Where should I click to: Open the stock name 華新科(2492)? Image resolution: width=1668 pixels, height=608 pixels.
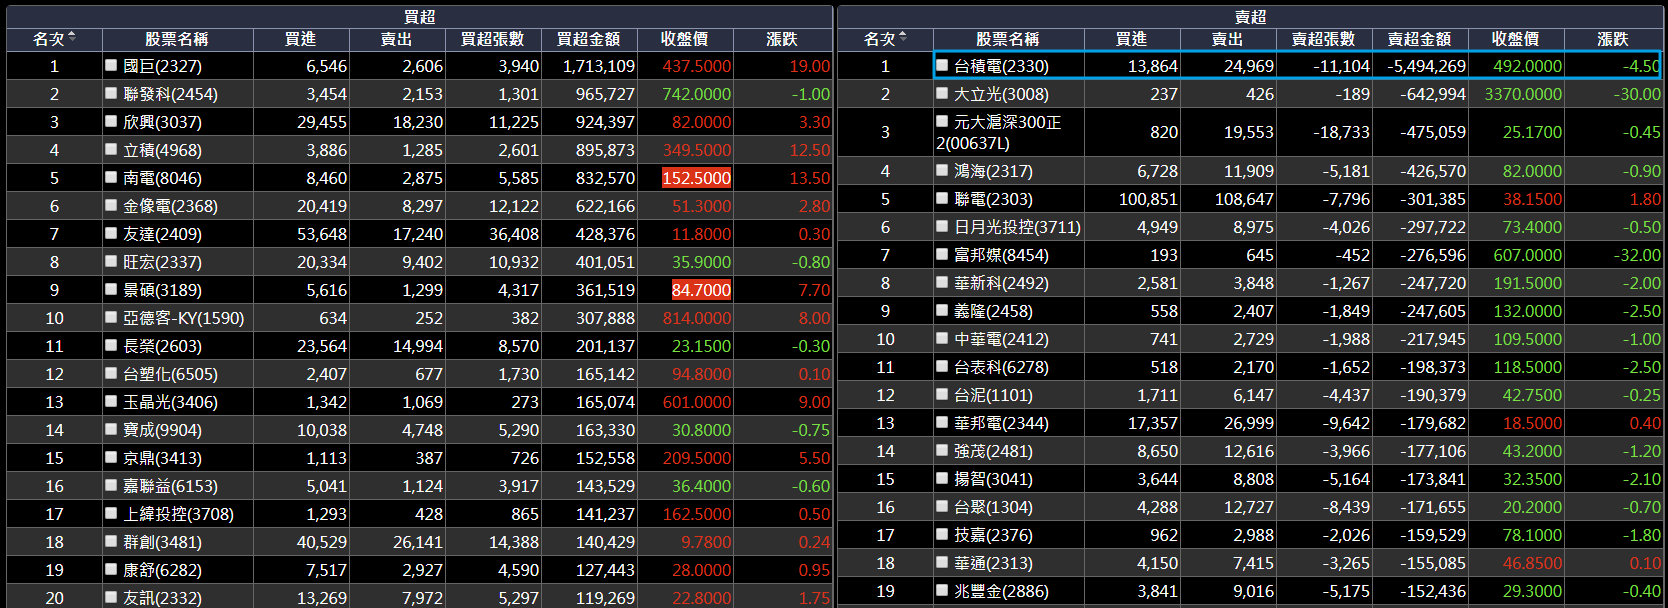(x=1001, y=283)
